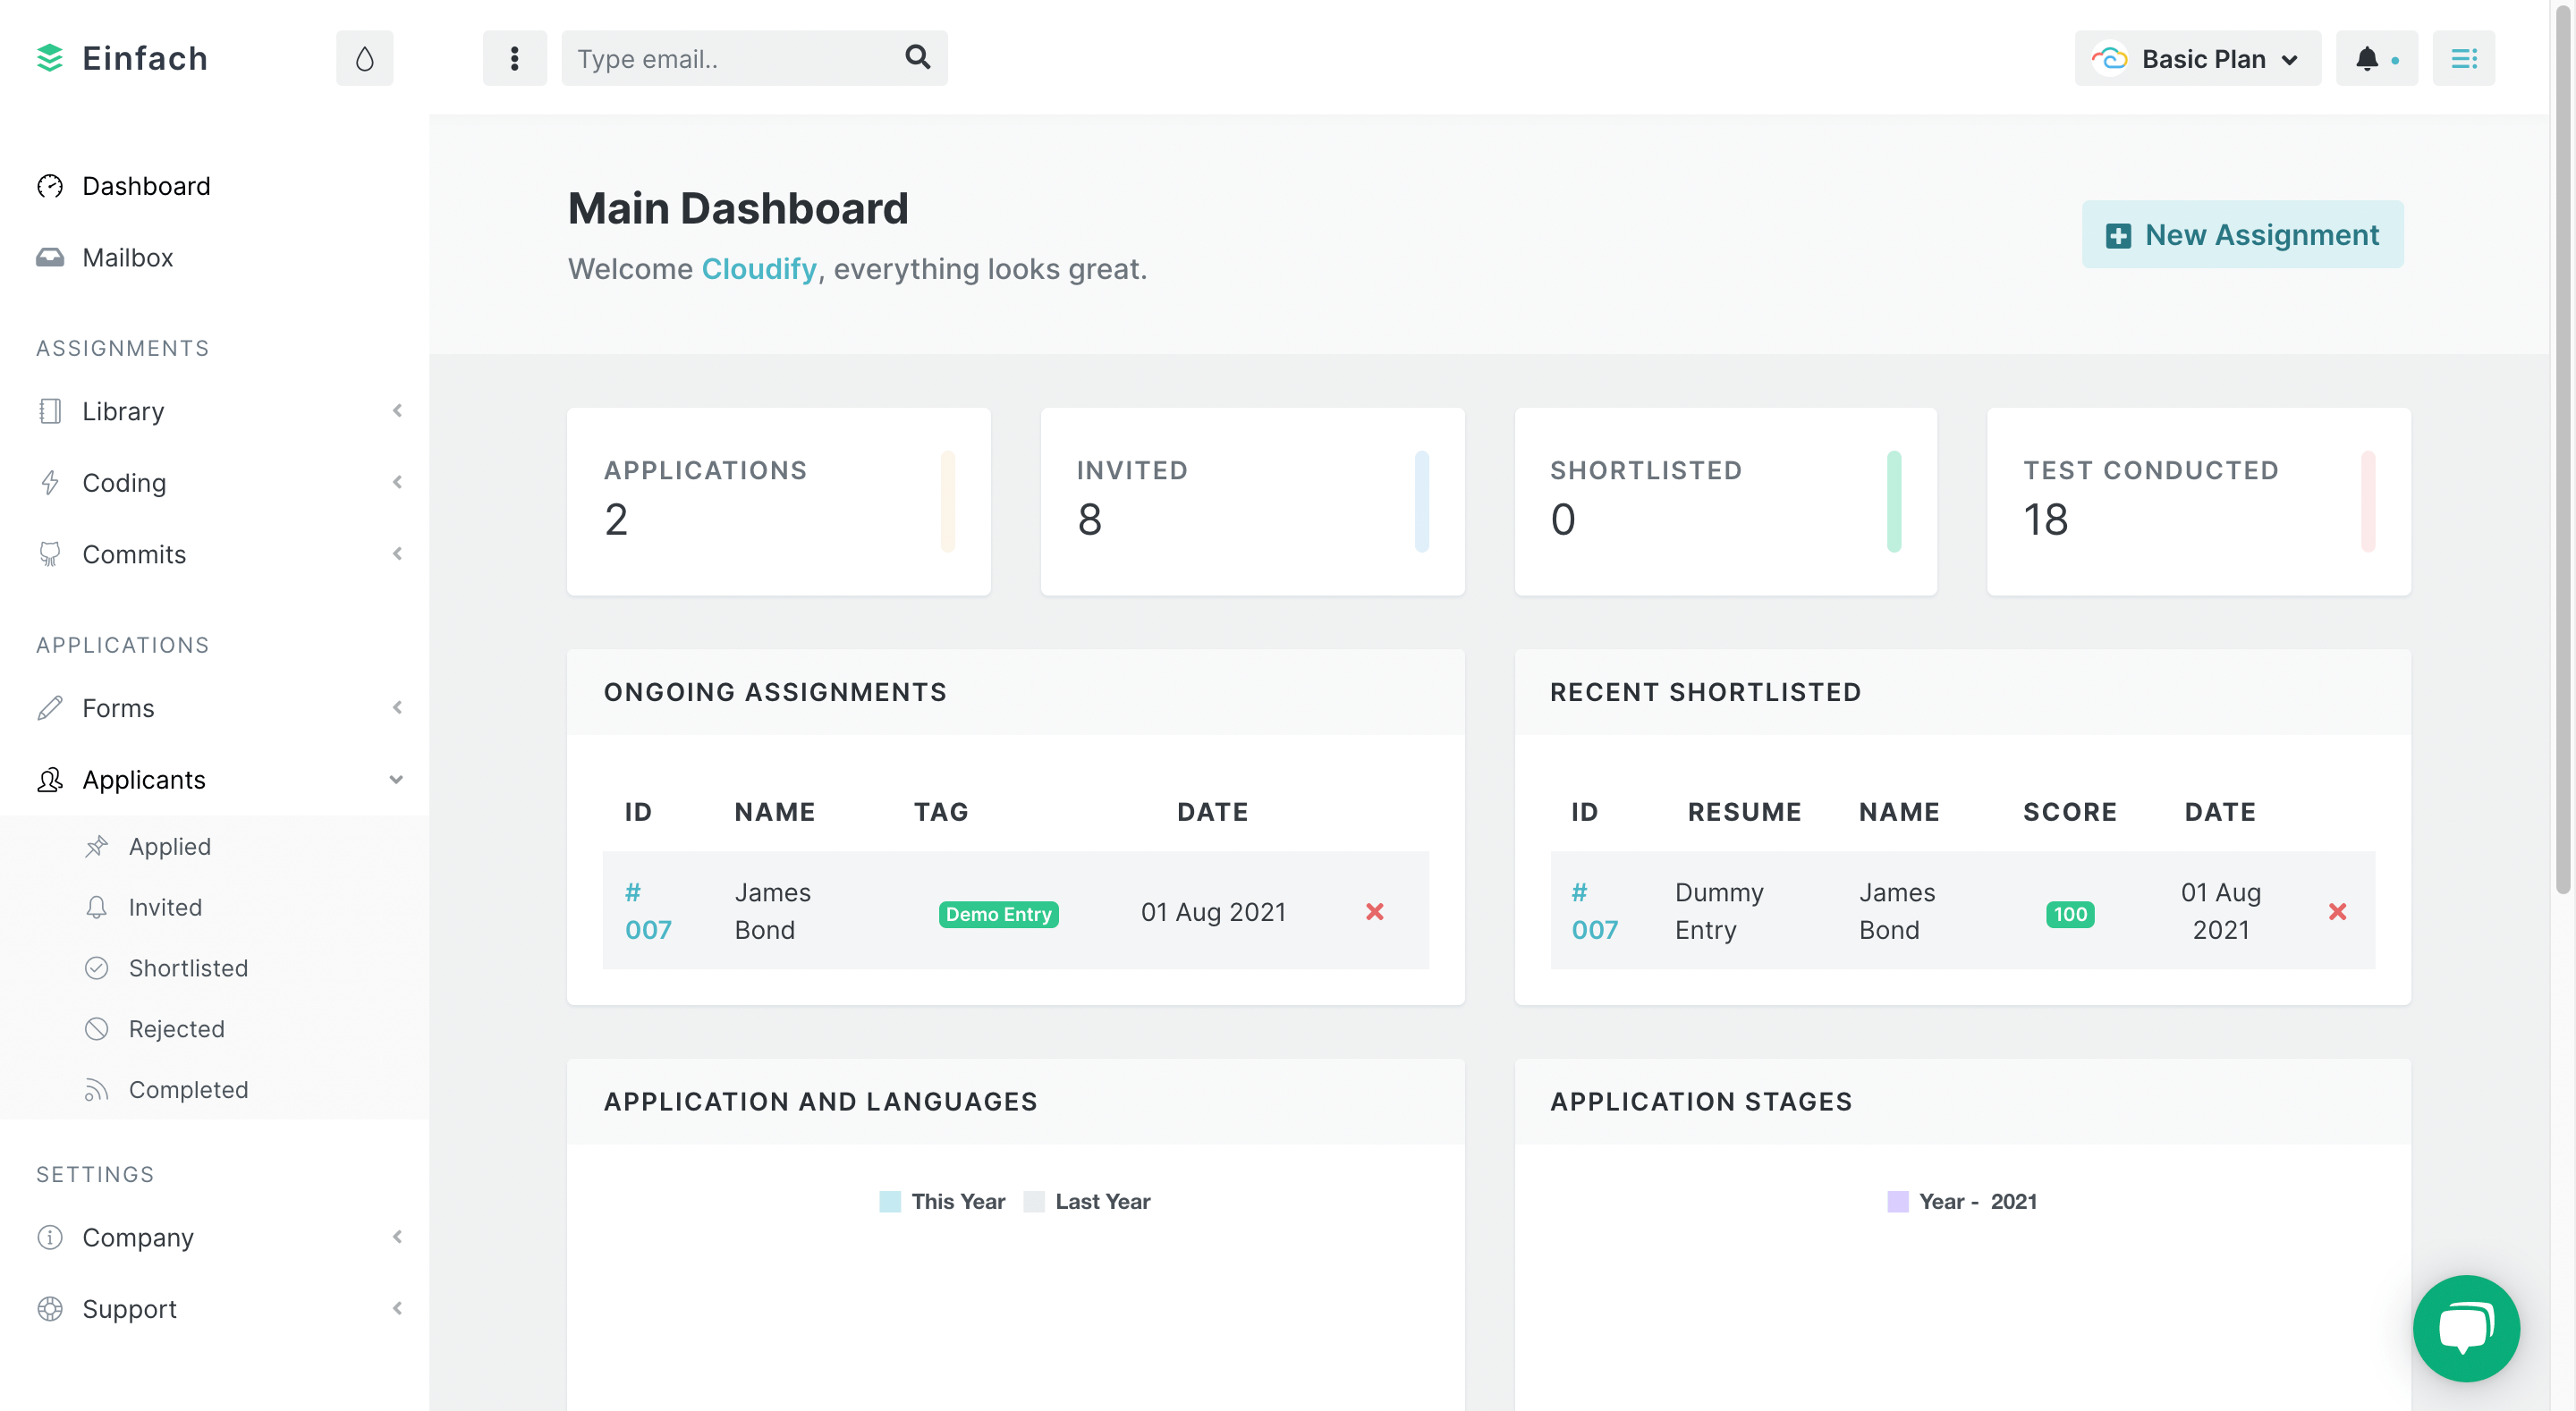This screenshot has height=1411, width=2576.
Task: Click the Commits icon in sidebar
Action: pyautogui.click(x=48, y=553)
